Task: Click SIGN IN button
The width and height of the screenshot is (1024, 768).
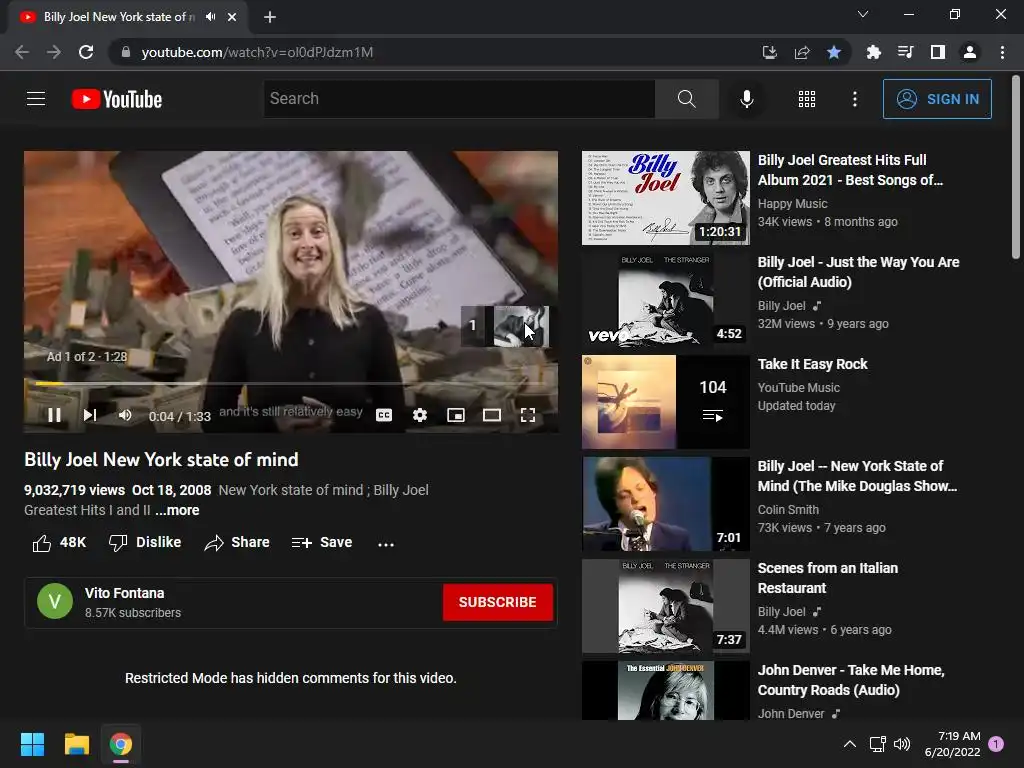Action: click(x=937, y=99)
